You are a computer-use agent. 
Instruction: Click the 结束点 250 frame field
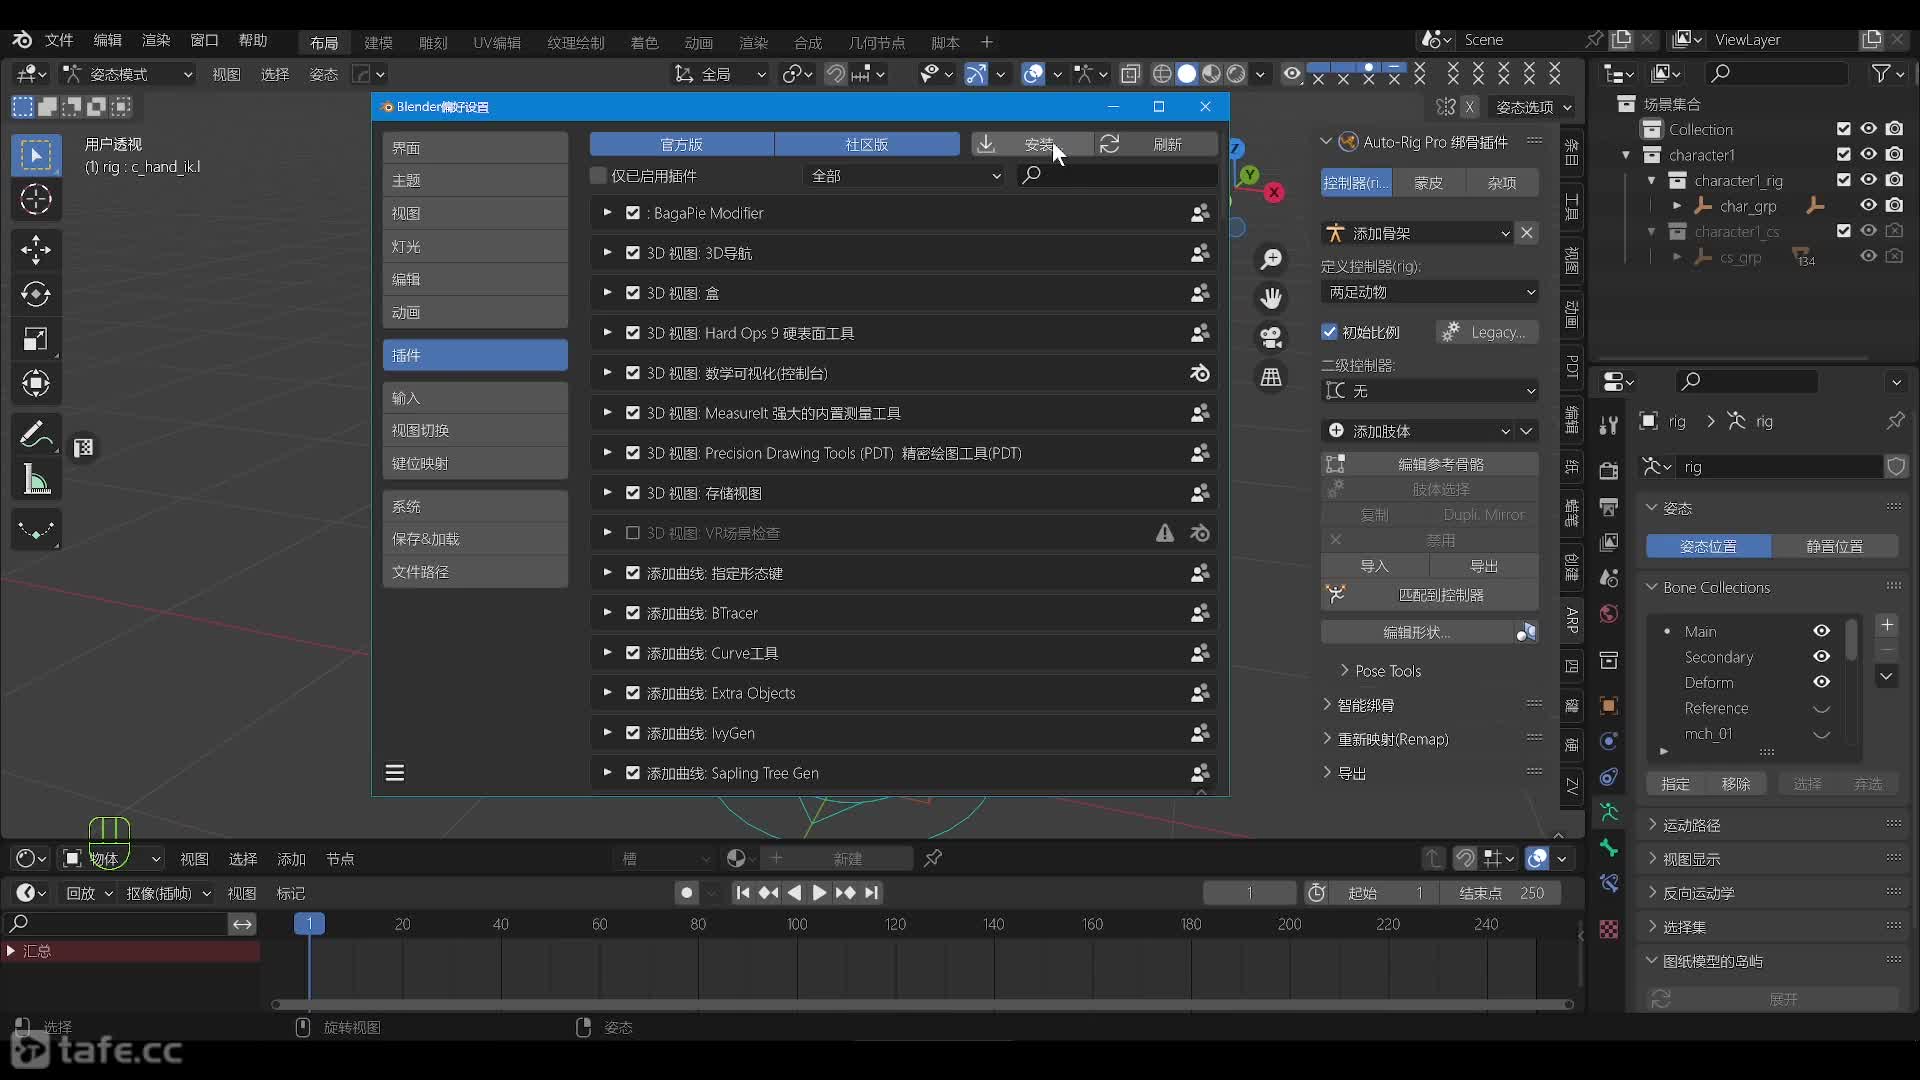1502,893
